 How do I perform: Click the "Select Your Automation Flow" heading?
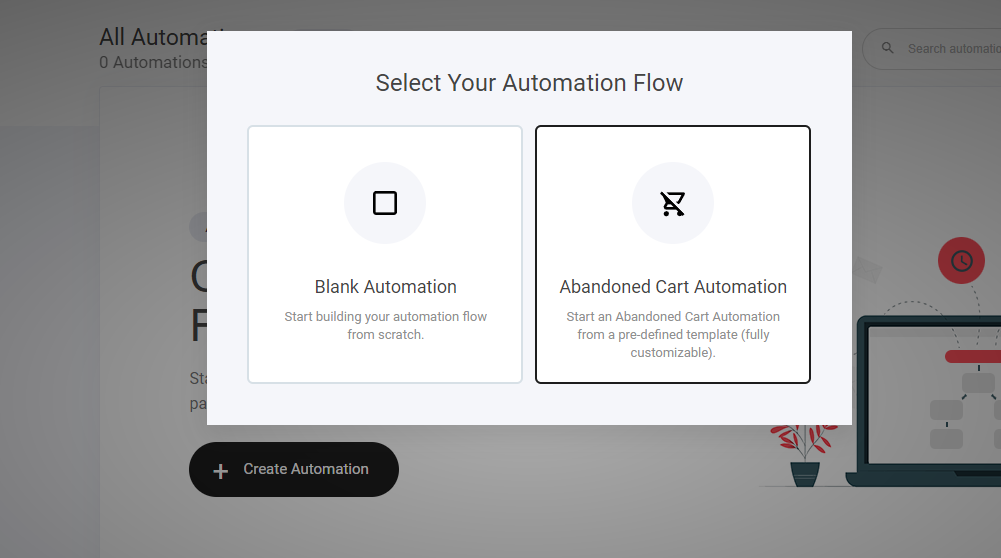529,83
